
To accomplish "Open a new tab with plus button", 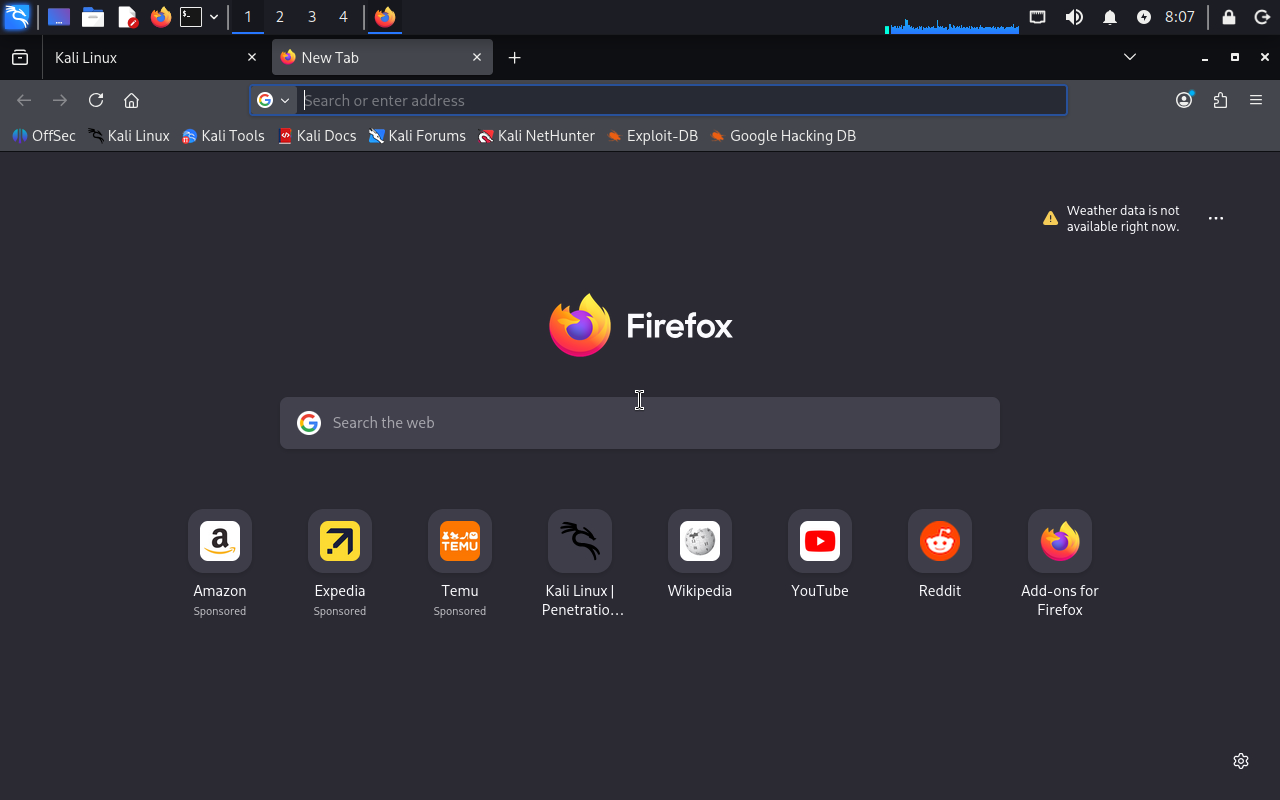I will (514, 57).
